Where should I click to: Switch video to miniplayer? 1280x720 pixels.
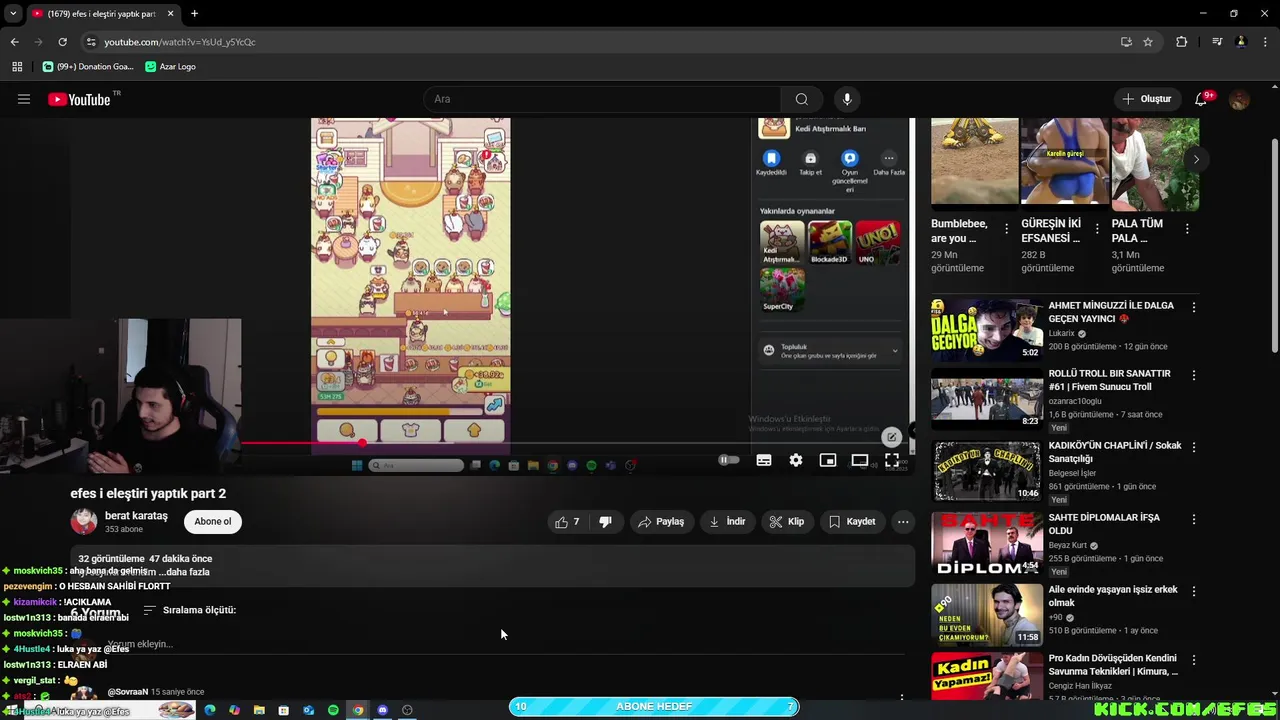pos(828,460)
